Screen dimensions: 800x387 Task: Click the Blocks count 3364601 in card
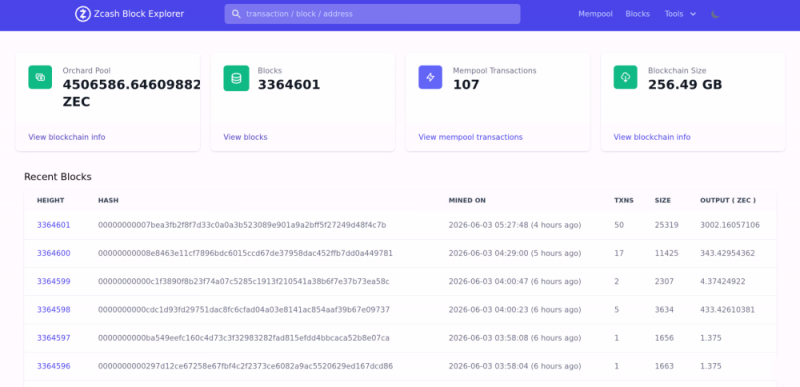tap(289, 85)
